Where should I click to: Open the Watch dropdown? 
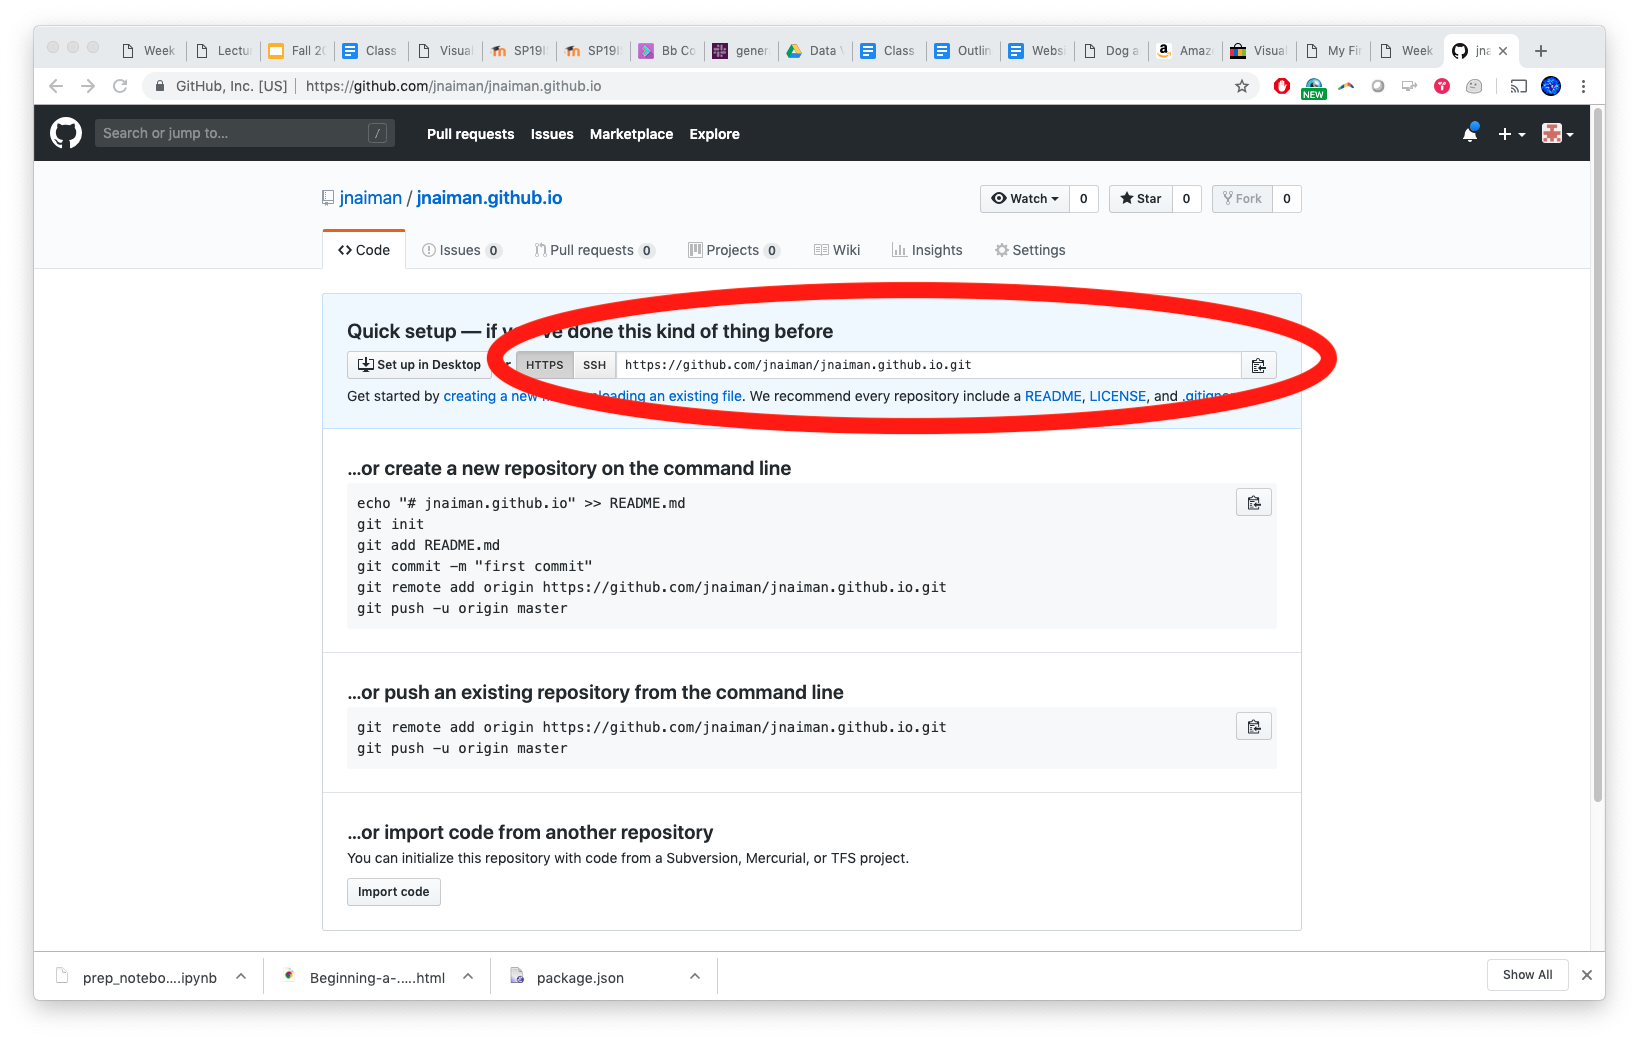pyautogui.click(x=1025, y=198)
